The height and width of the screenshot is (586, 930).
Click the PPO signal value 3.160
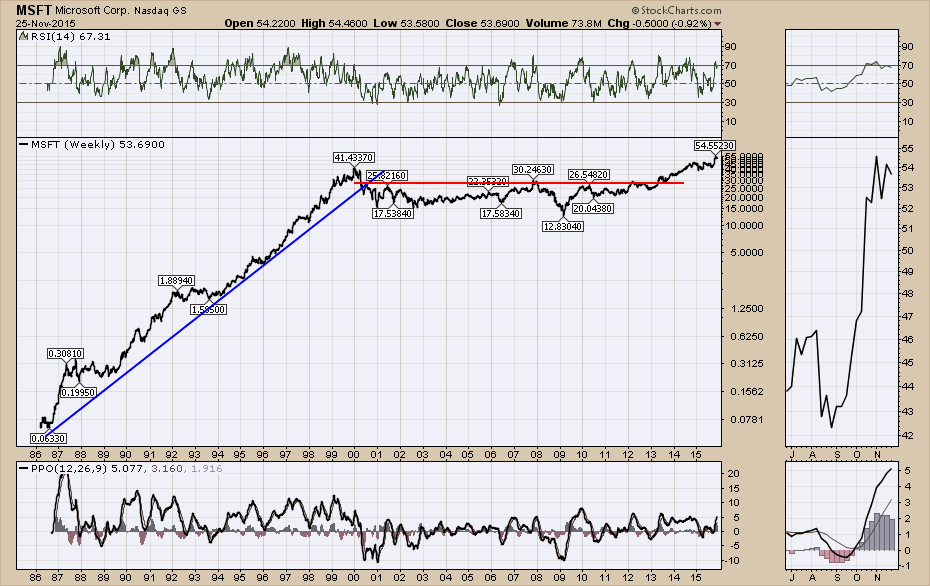click(x=166, y=469)
